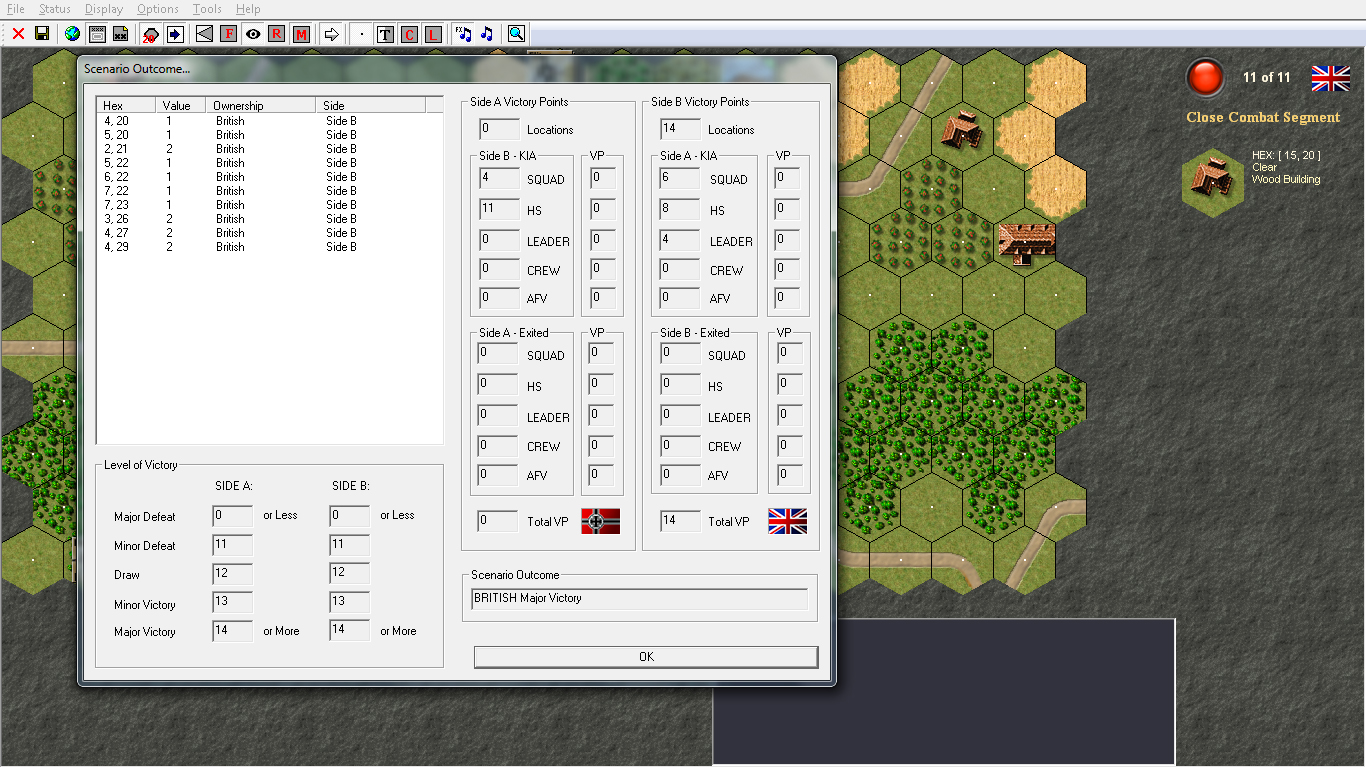Click the Wood Building hex info thumbnail
Viewport: 1366px width, 768px height.
coord(1213,182)
